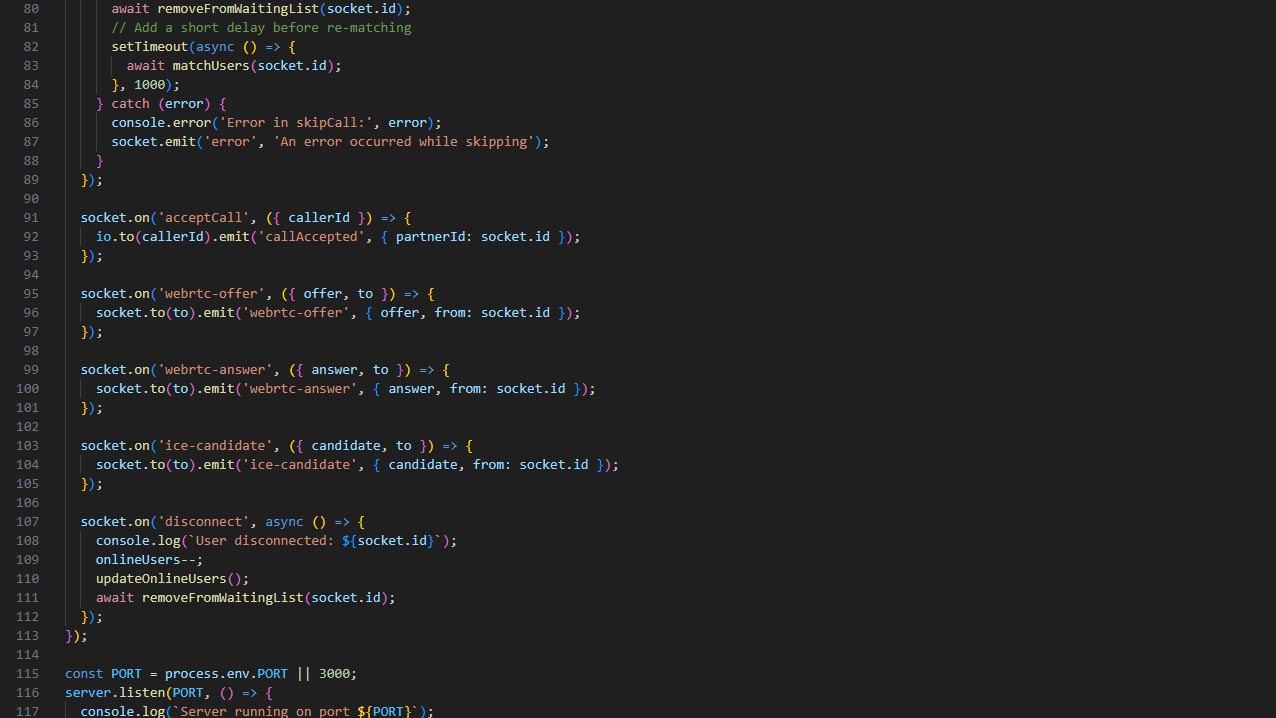Click the catch keyword
1276x718 pixels.
click(130, 103)
